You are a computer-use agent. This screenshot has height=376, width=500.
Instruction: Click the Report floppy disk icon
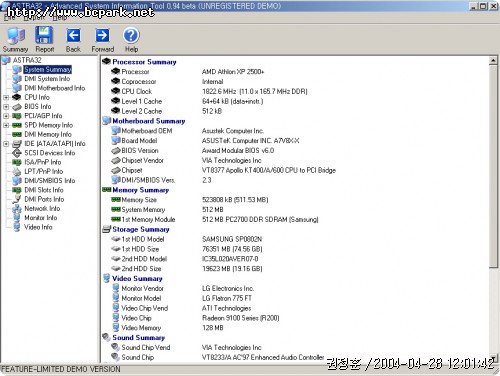point(44,35)
